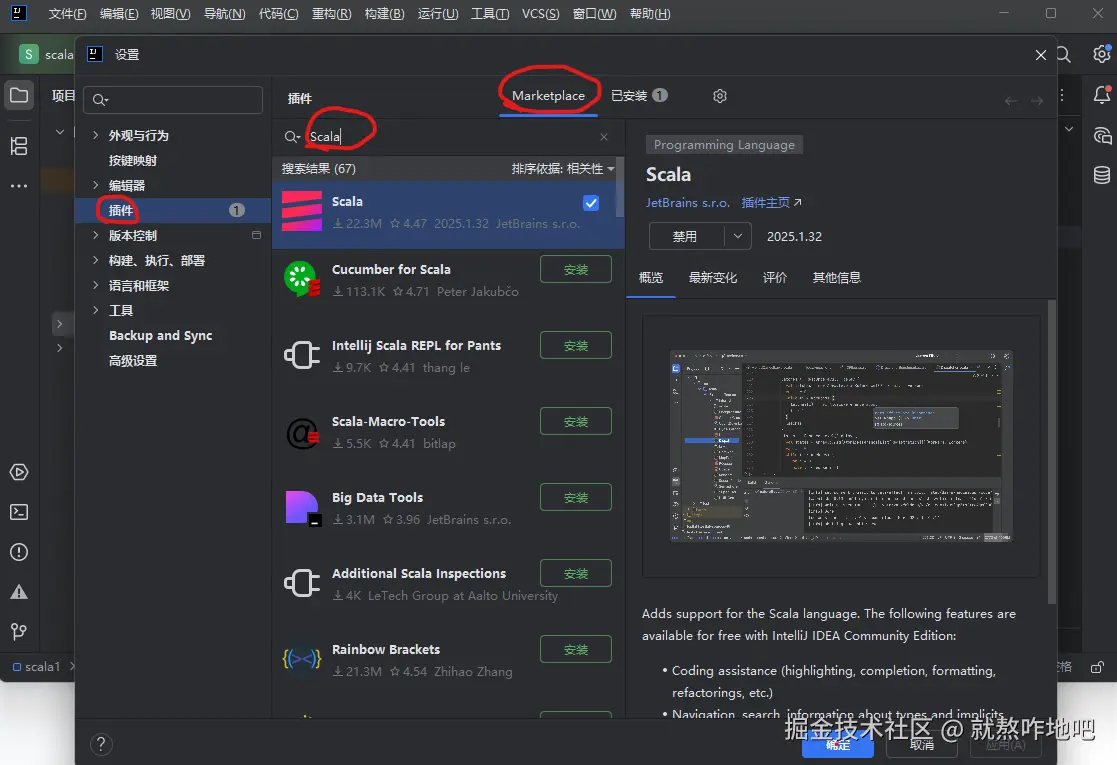Click the Scala plugin screenshot thumbnail
This screenshot has height=765, width=1117.
841,447
